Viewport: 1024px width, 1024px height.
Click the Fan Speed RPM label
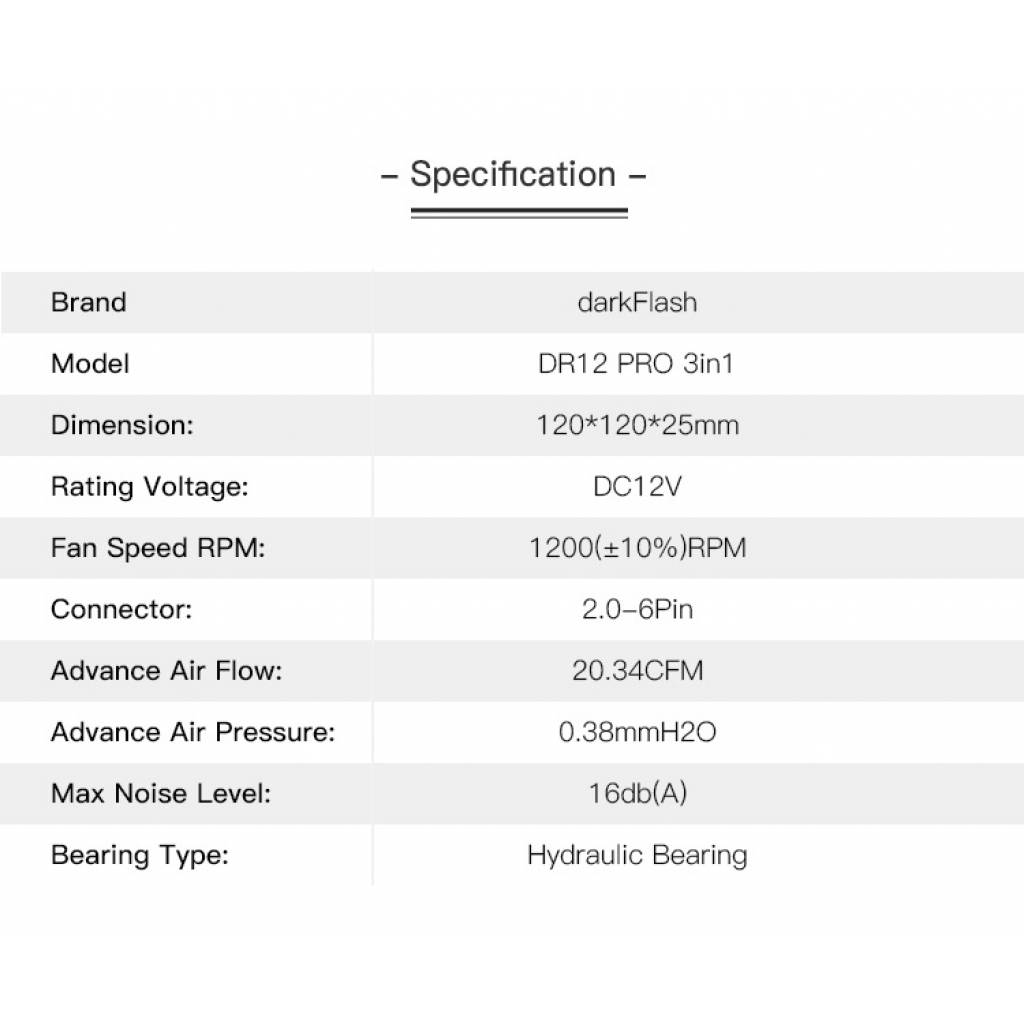click(x=158, y=548)
